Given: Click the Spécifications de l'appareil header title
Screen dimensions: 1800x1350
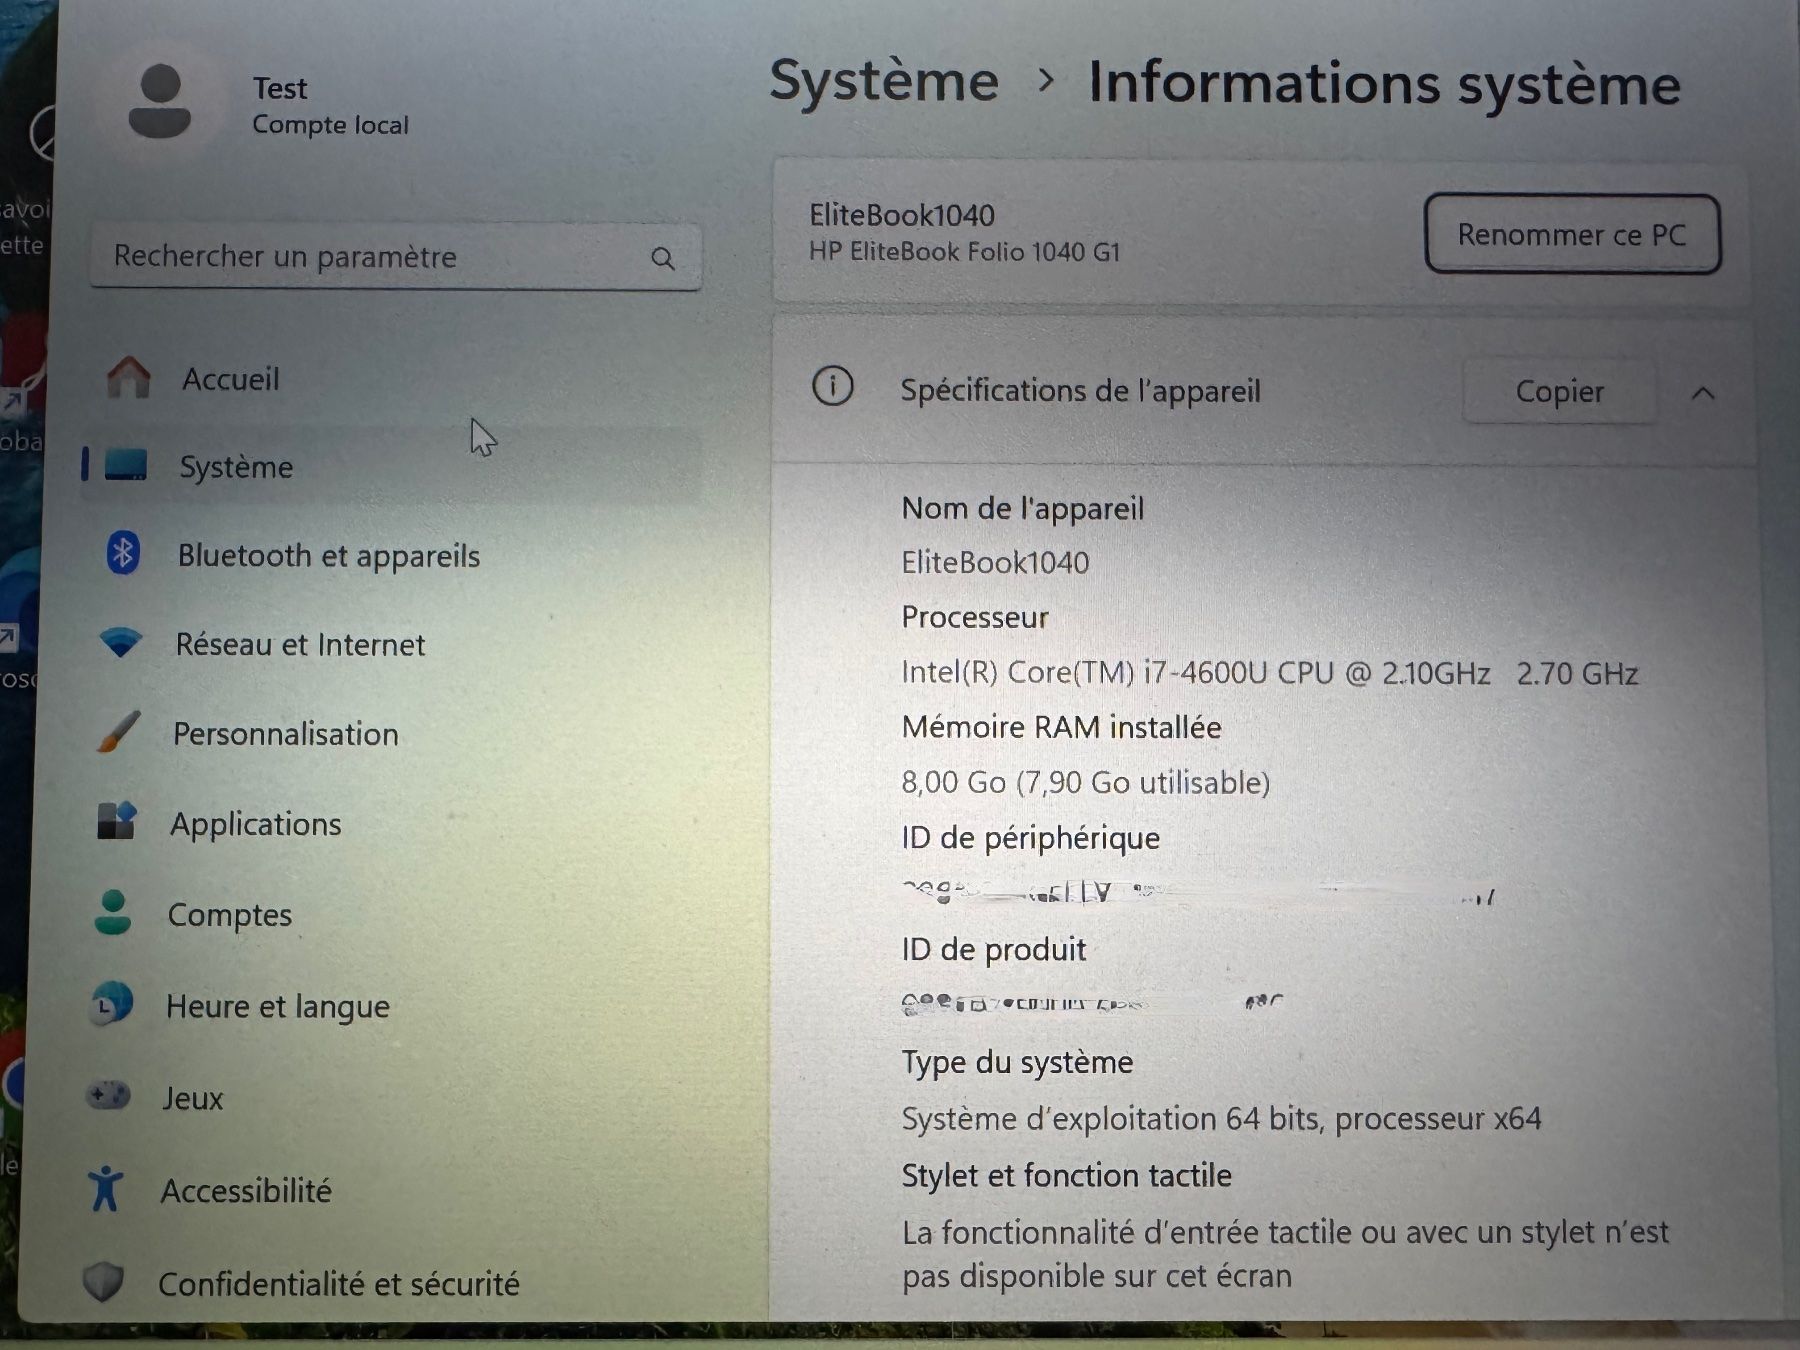Looking at the screenshot, I should tap(1080, 390).
